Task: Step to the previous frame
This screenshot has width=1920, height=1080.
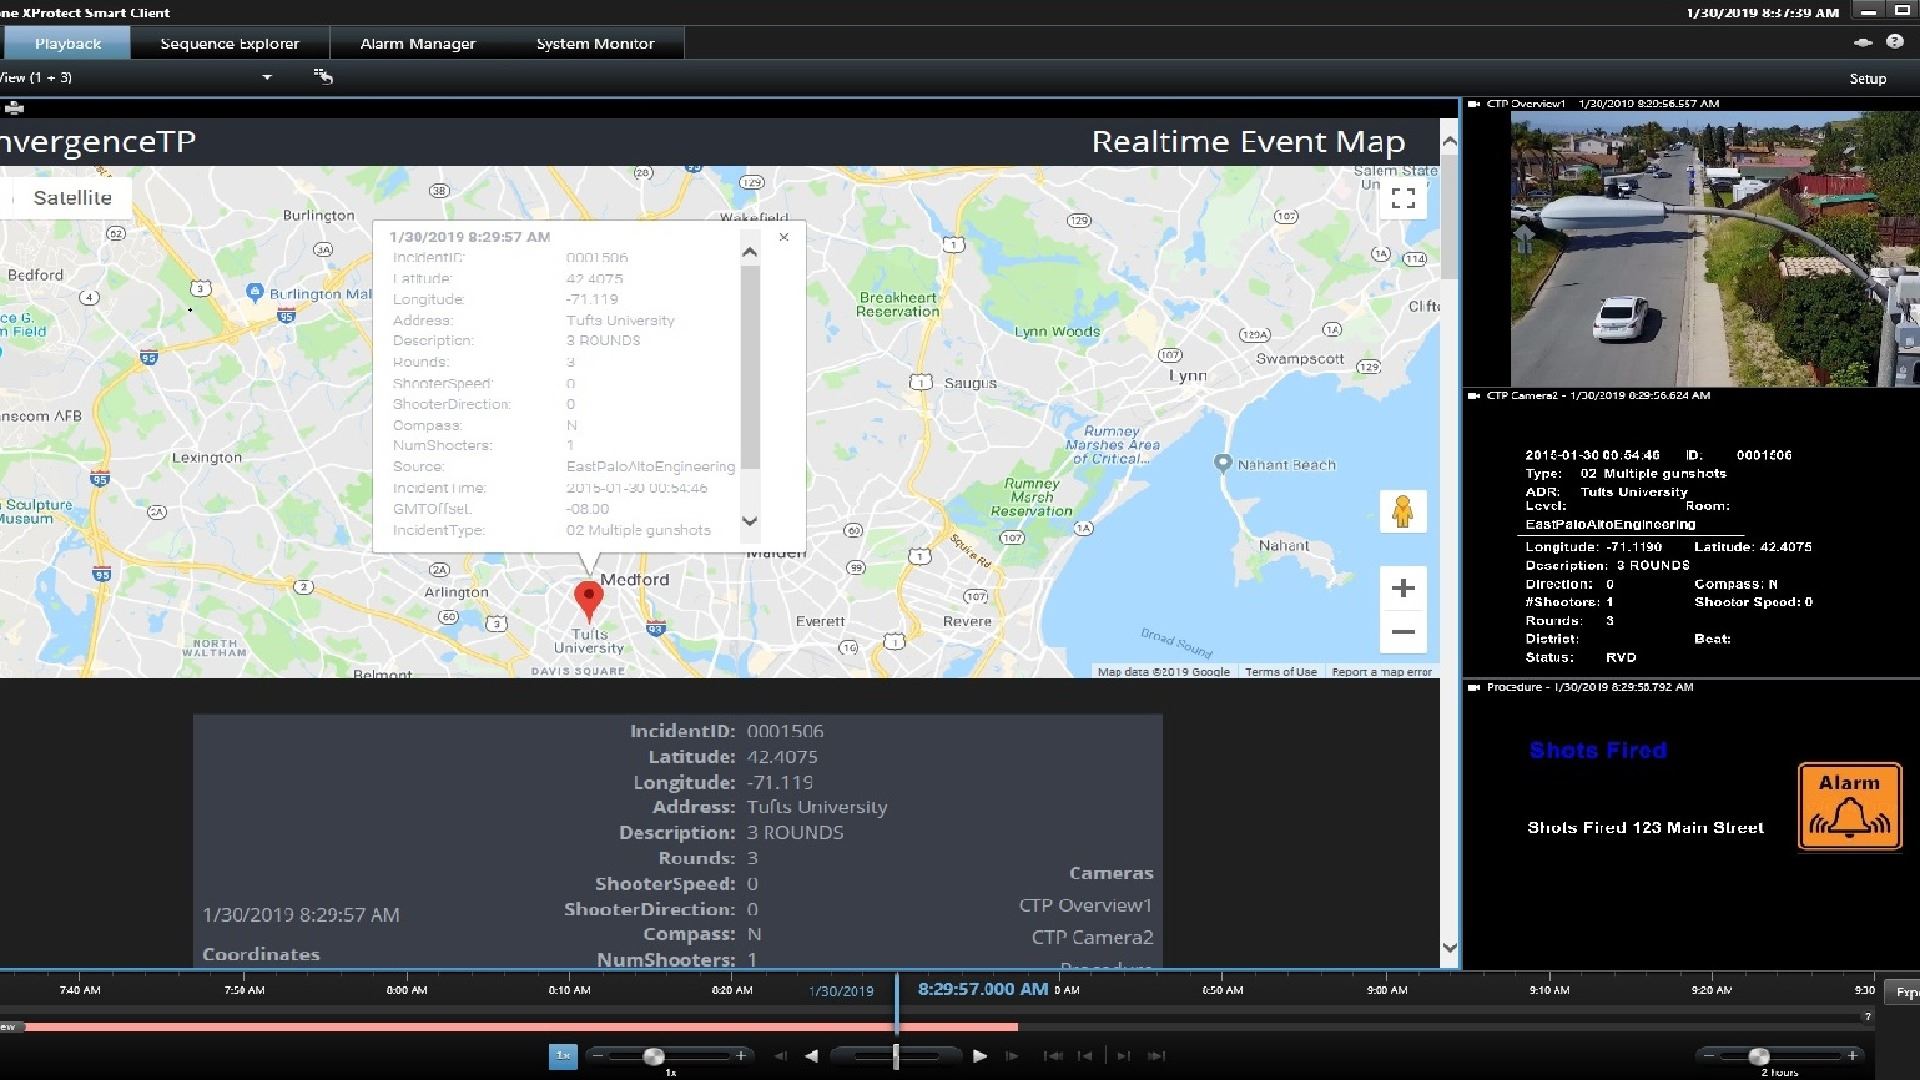Action: pyautogui.click(x=781, y=1056)
